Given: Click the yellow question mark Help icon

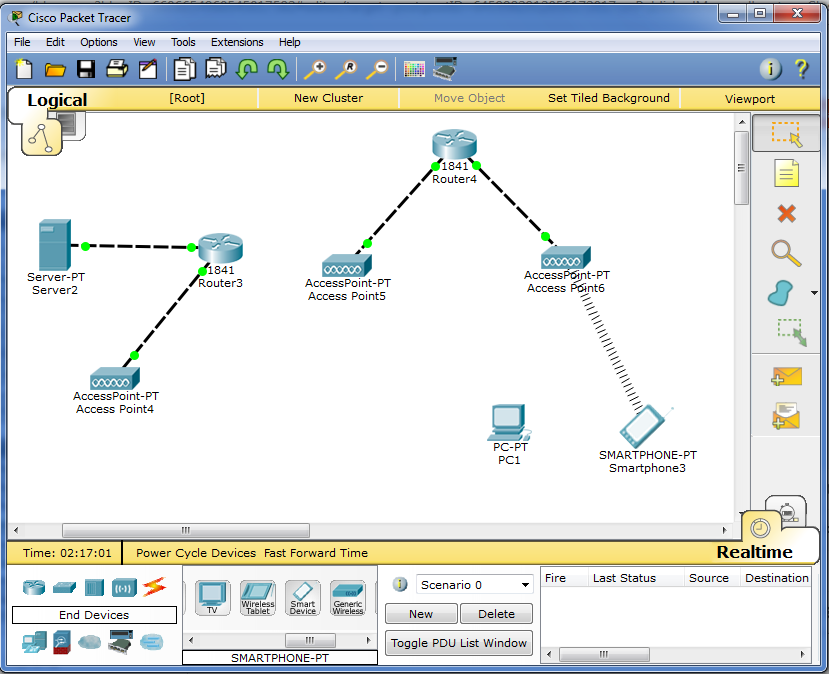Looking at the screenshot, I should click(802, 69).
